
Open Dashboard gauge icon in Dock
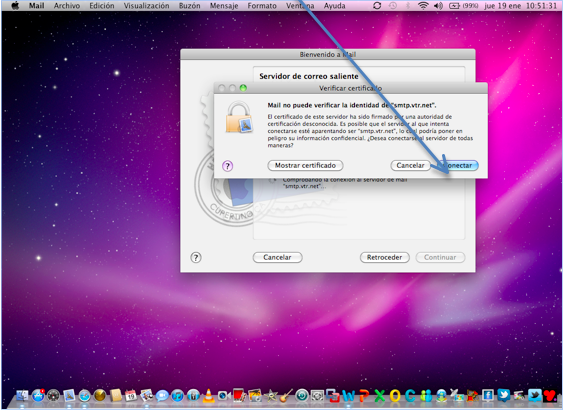53,395
